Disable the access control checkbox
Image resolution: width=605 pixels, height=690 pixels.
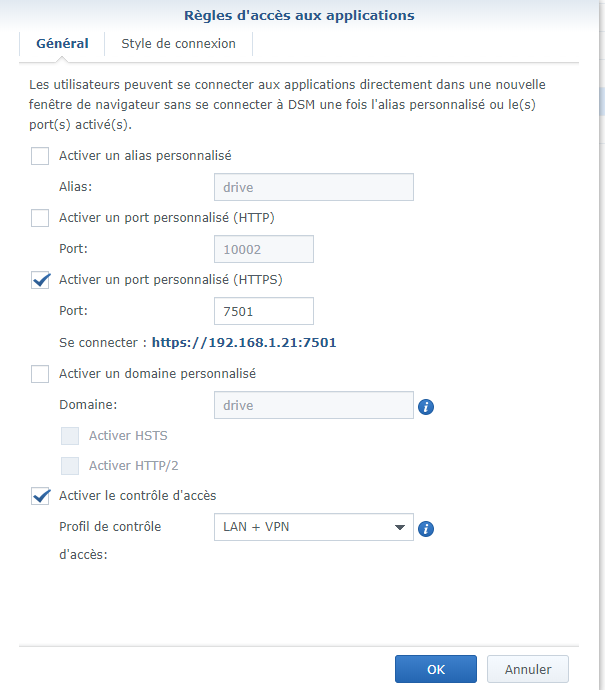(40, 496)
